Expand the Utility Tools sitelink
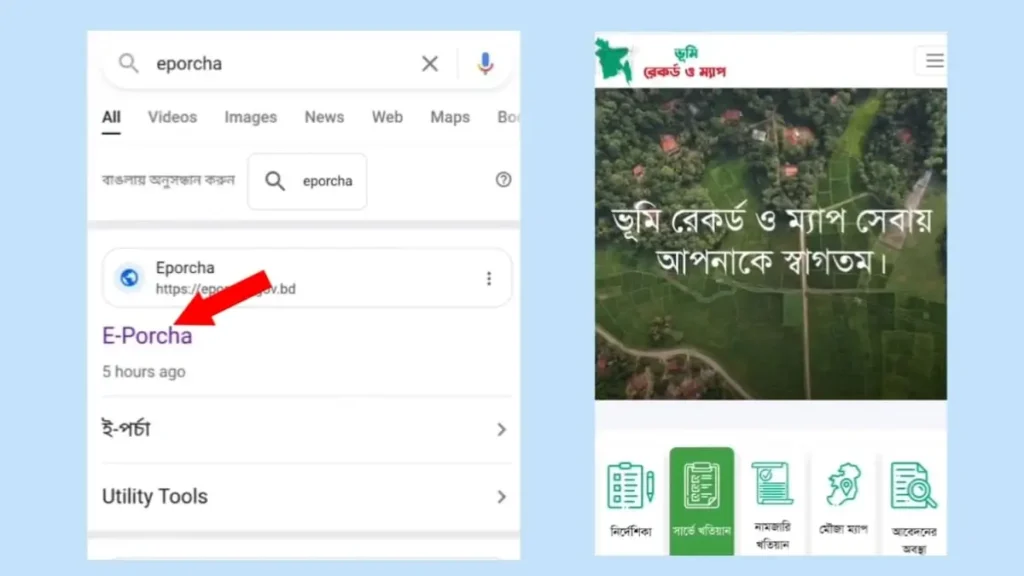The width and height of the screenshot is (1024, 576). [501, 497]
